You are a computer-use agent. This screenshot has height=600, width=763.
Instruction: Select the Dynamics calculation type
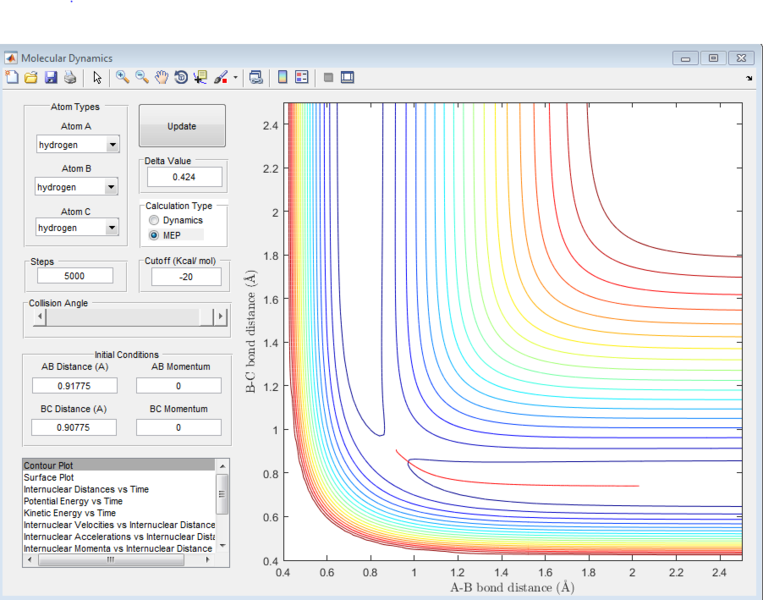click(x=154, y=220)
